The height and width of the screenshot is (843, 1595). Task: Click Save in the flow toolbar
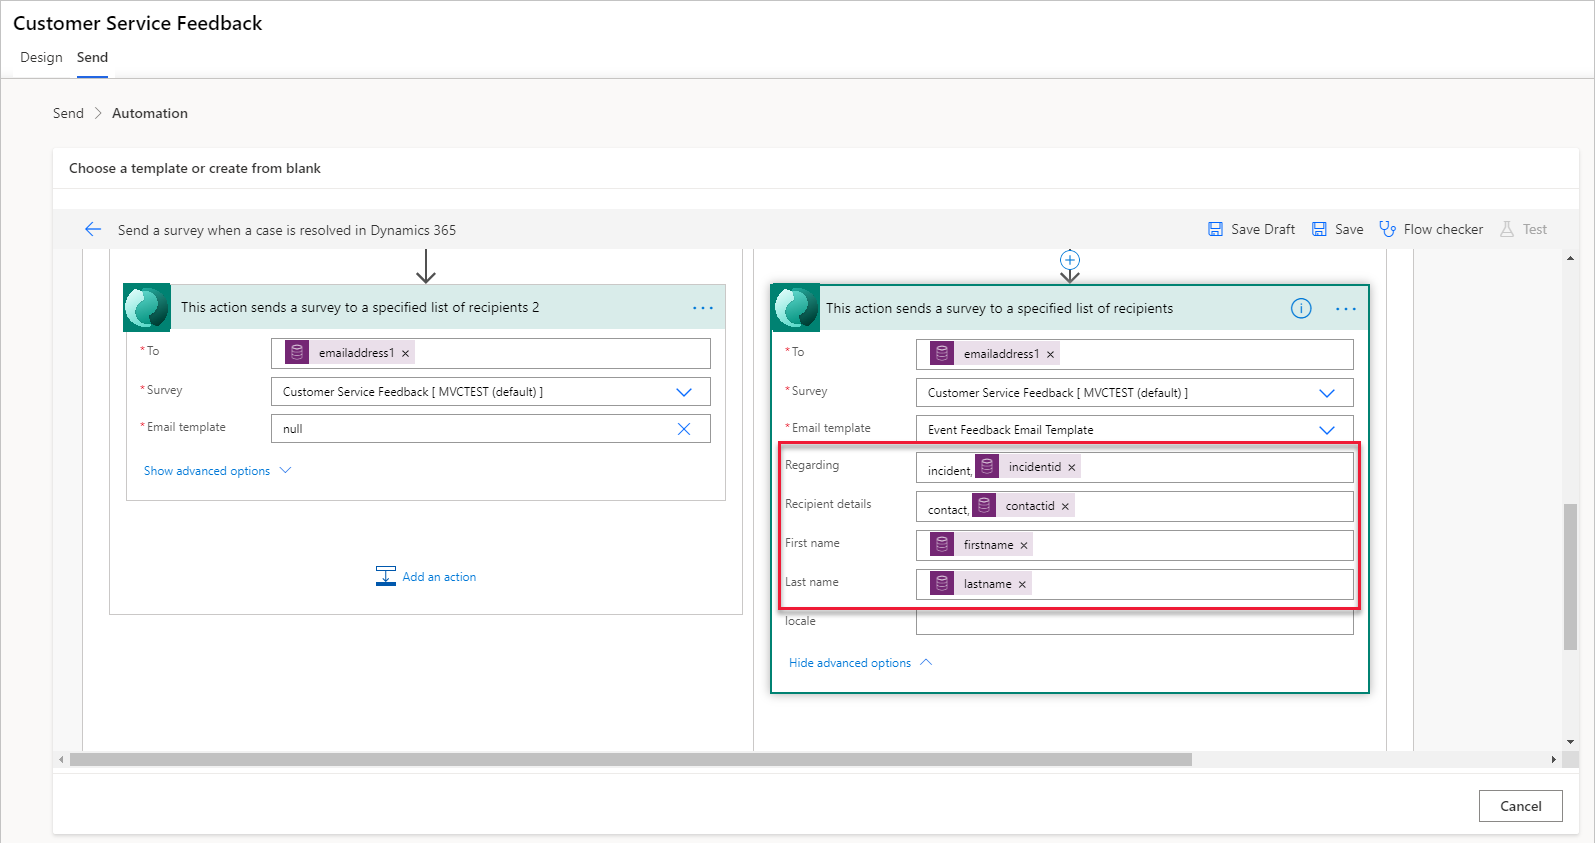(x=1337, y=229)
